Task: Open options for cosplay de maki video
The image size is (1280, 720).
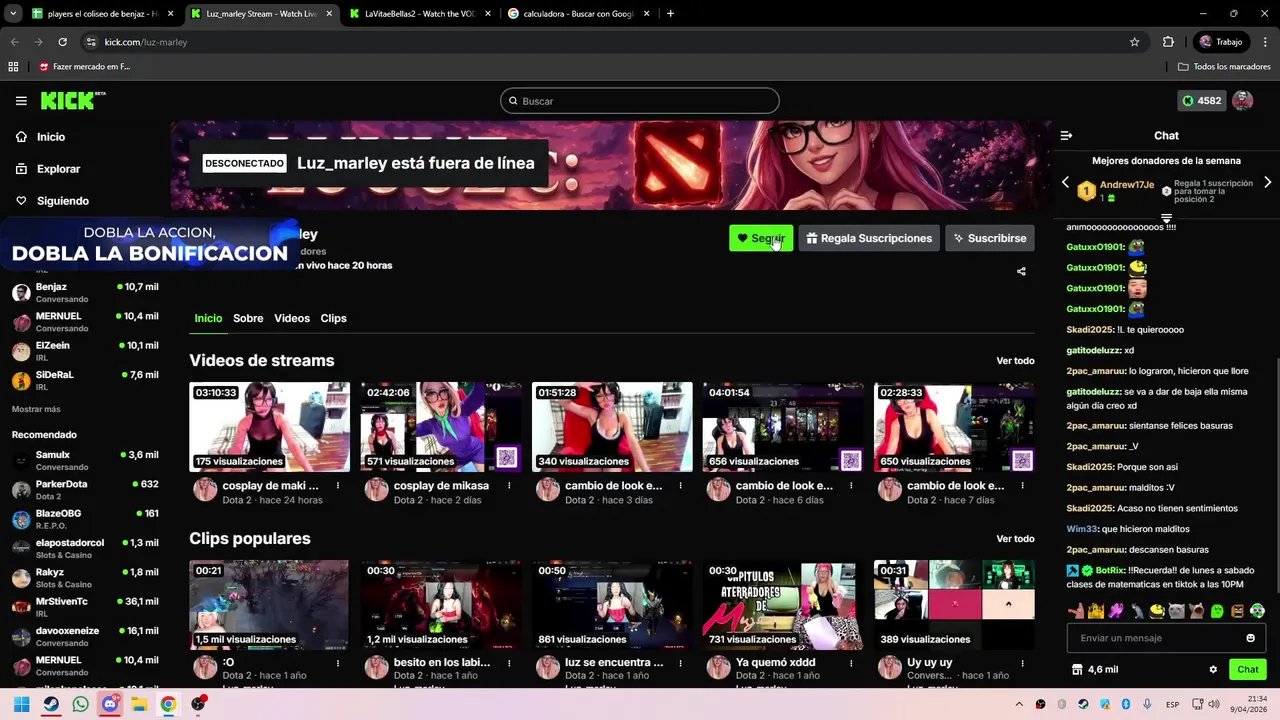Action: click(338, 486)
